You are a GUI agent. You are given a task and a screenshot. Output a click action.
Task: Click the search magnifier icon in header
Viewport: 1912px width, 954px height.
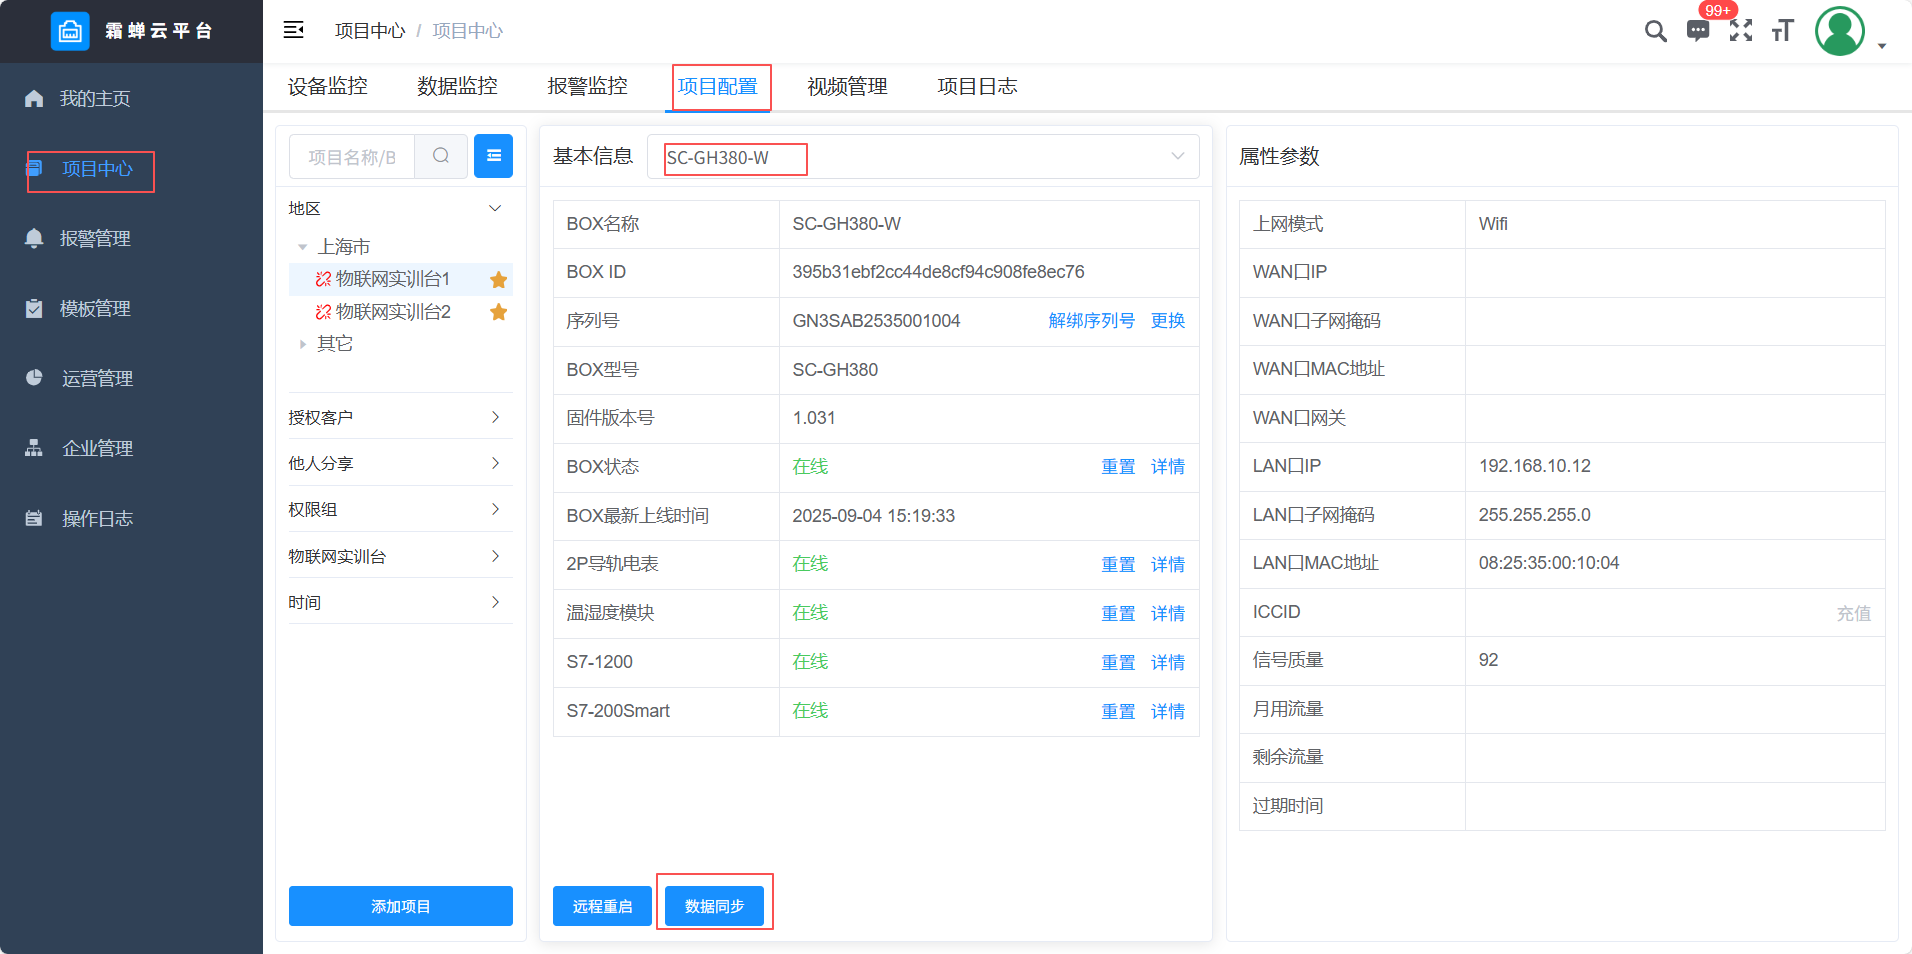(x=1655, y=31)
